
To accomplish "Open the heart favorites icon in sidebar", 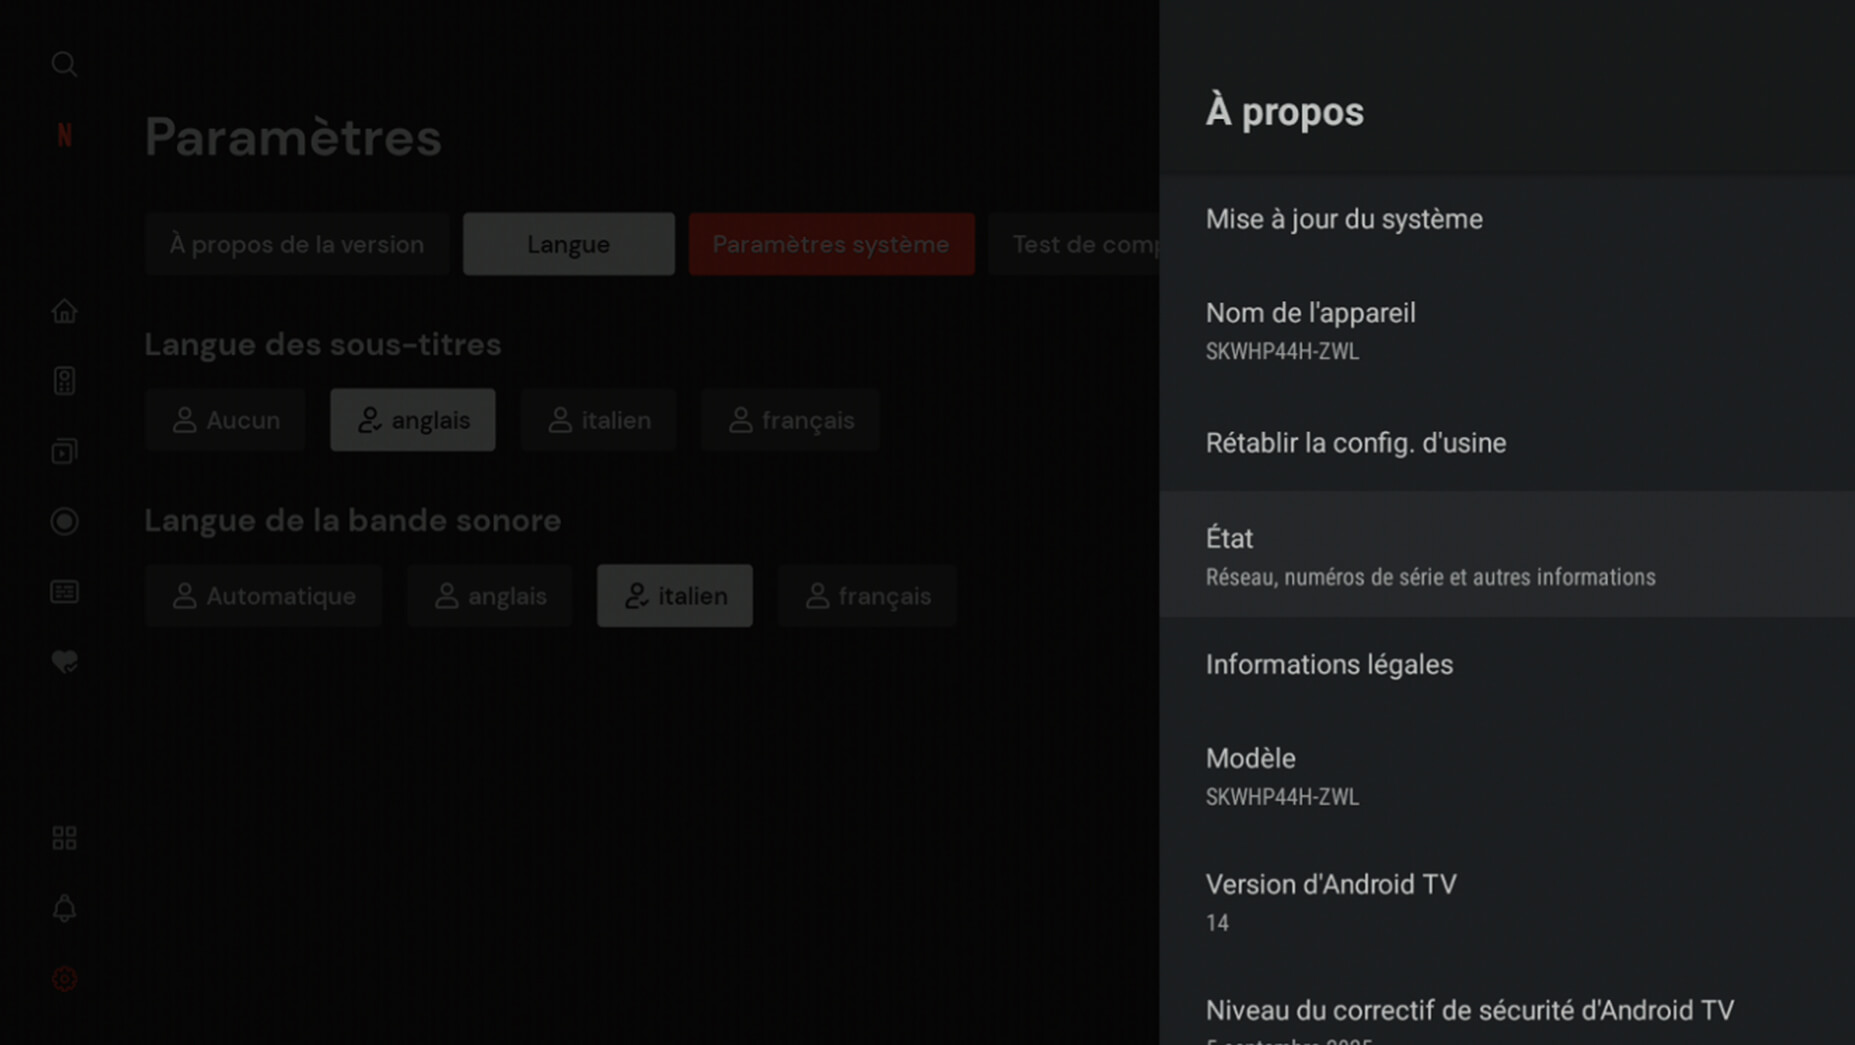I will [x=64, y=661].
